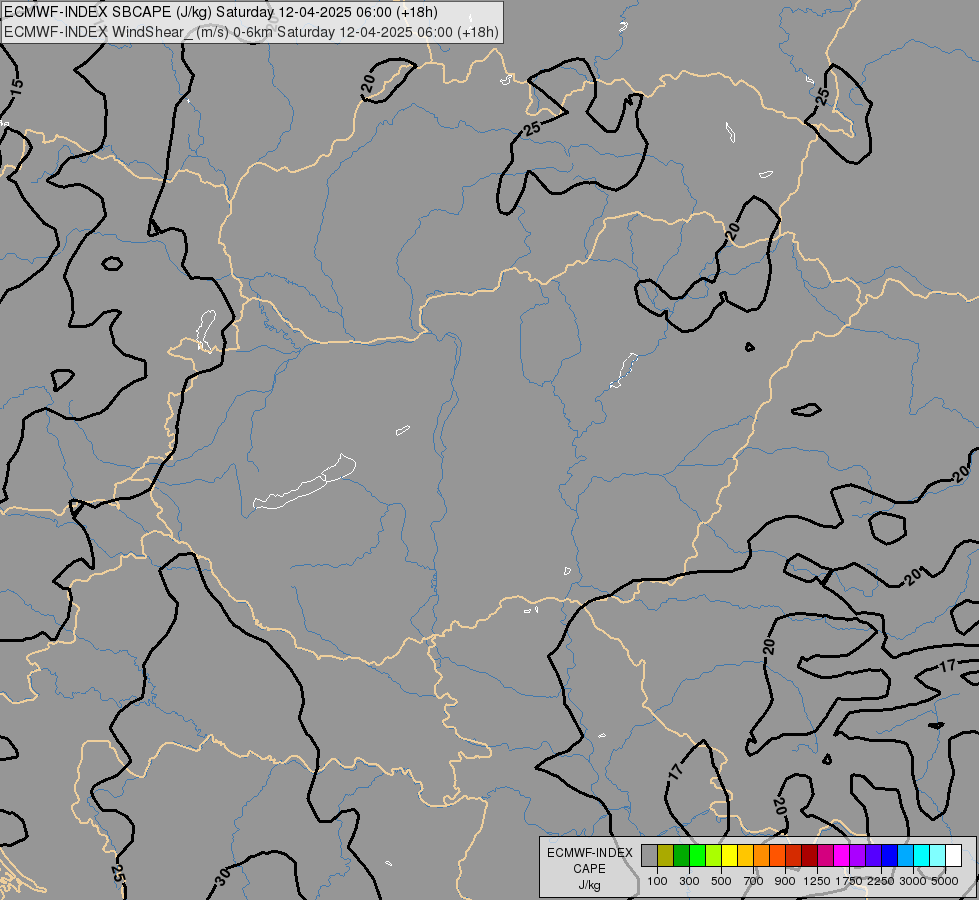Click the '30' wind shear contour label
Viewport: 979px width, 900px height.
223,877
